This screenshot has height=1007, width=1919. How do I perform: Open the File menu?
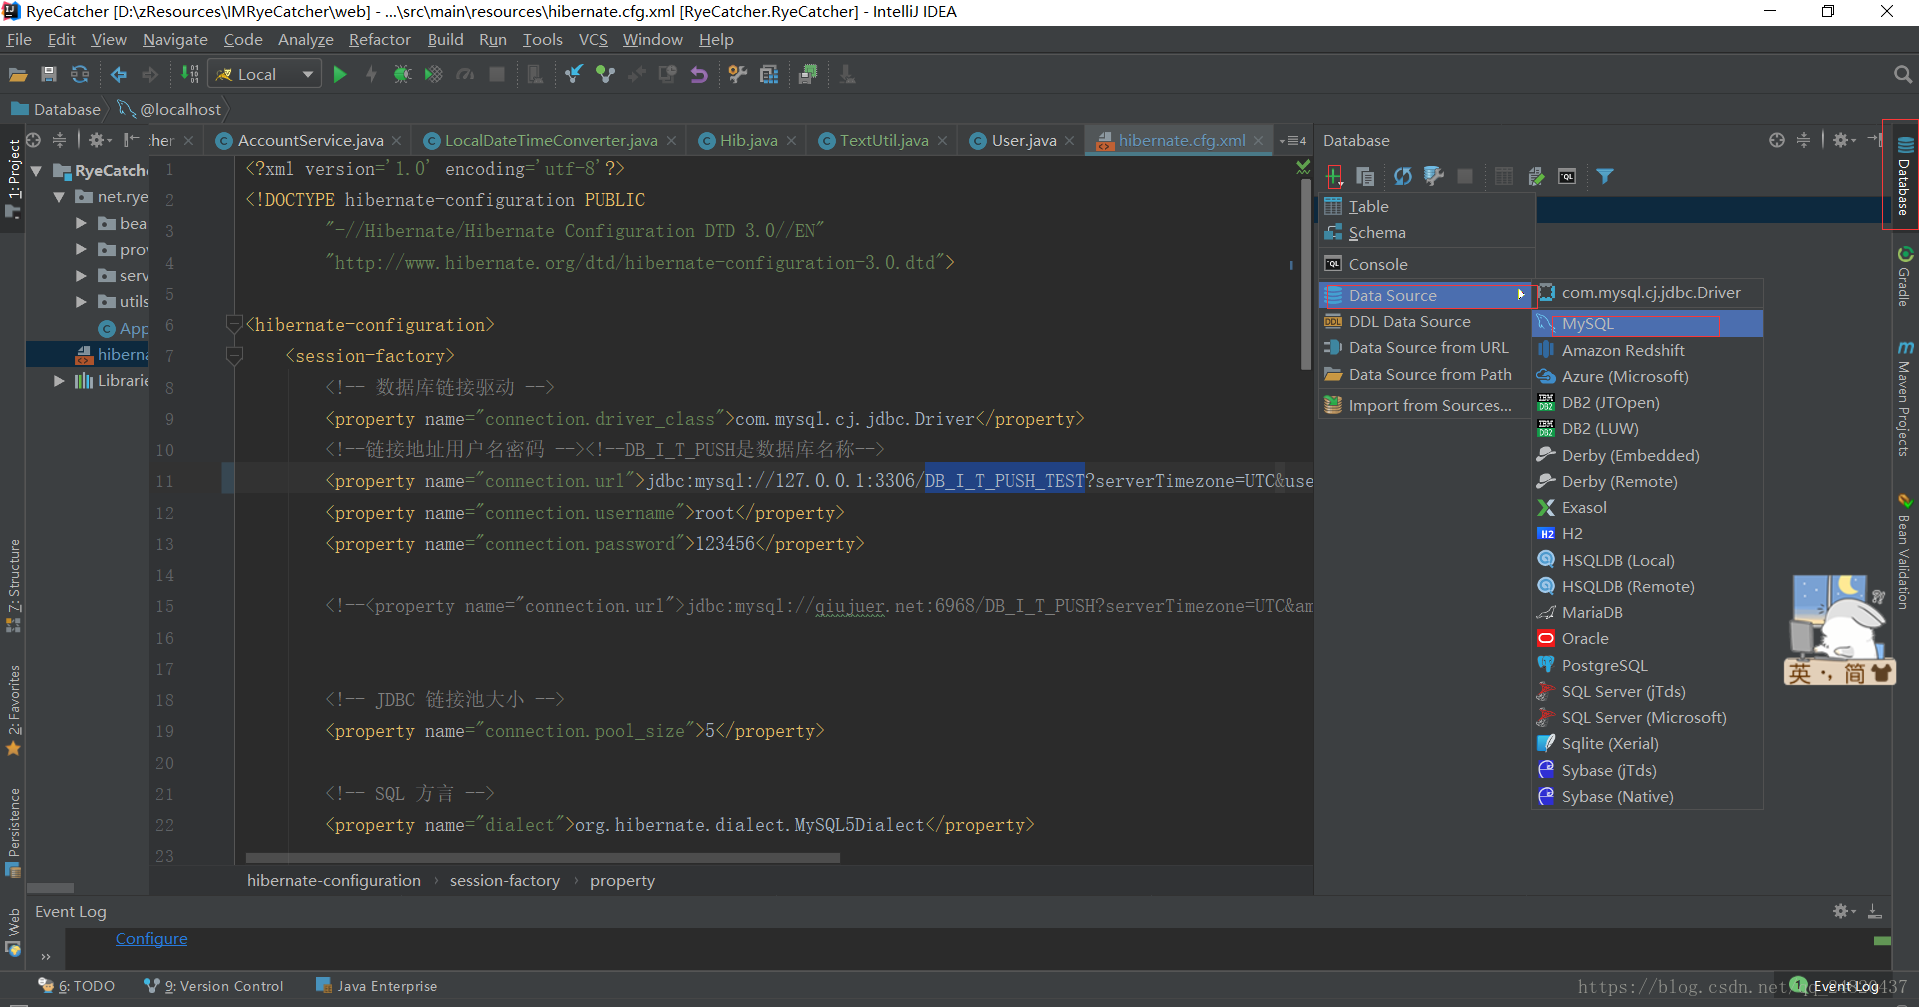coord(19,40)
